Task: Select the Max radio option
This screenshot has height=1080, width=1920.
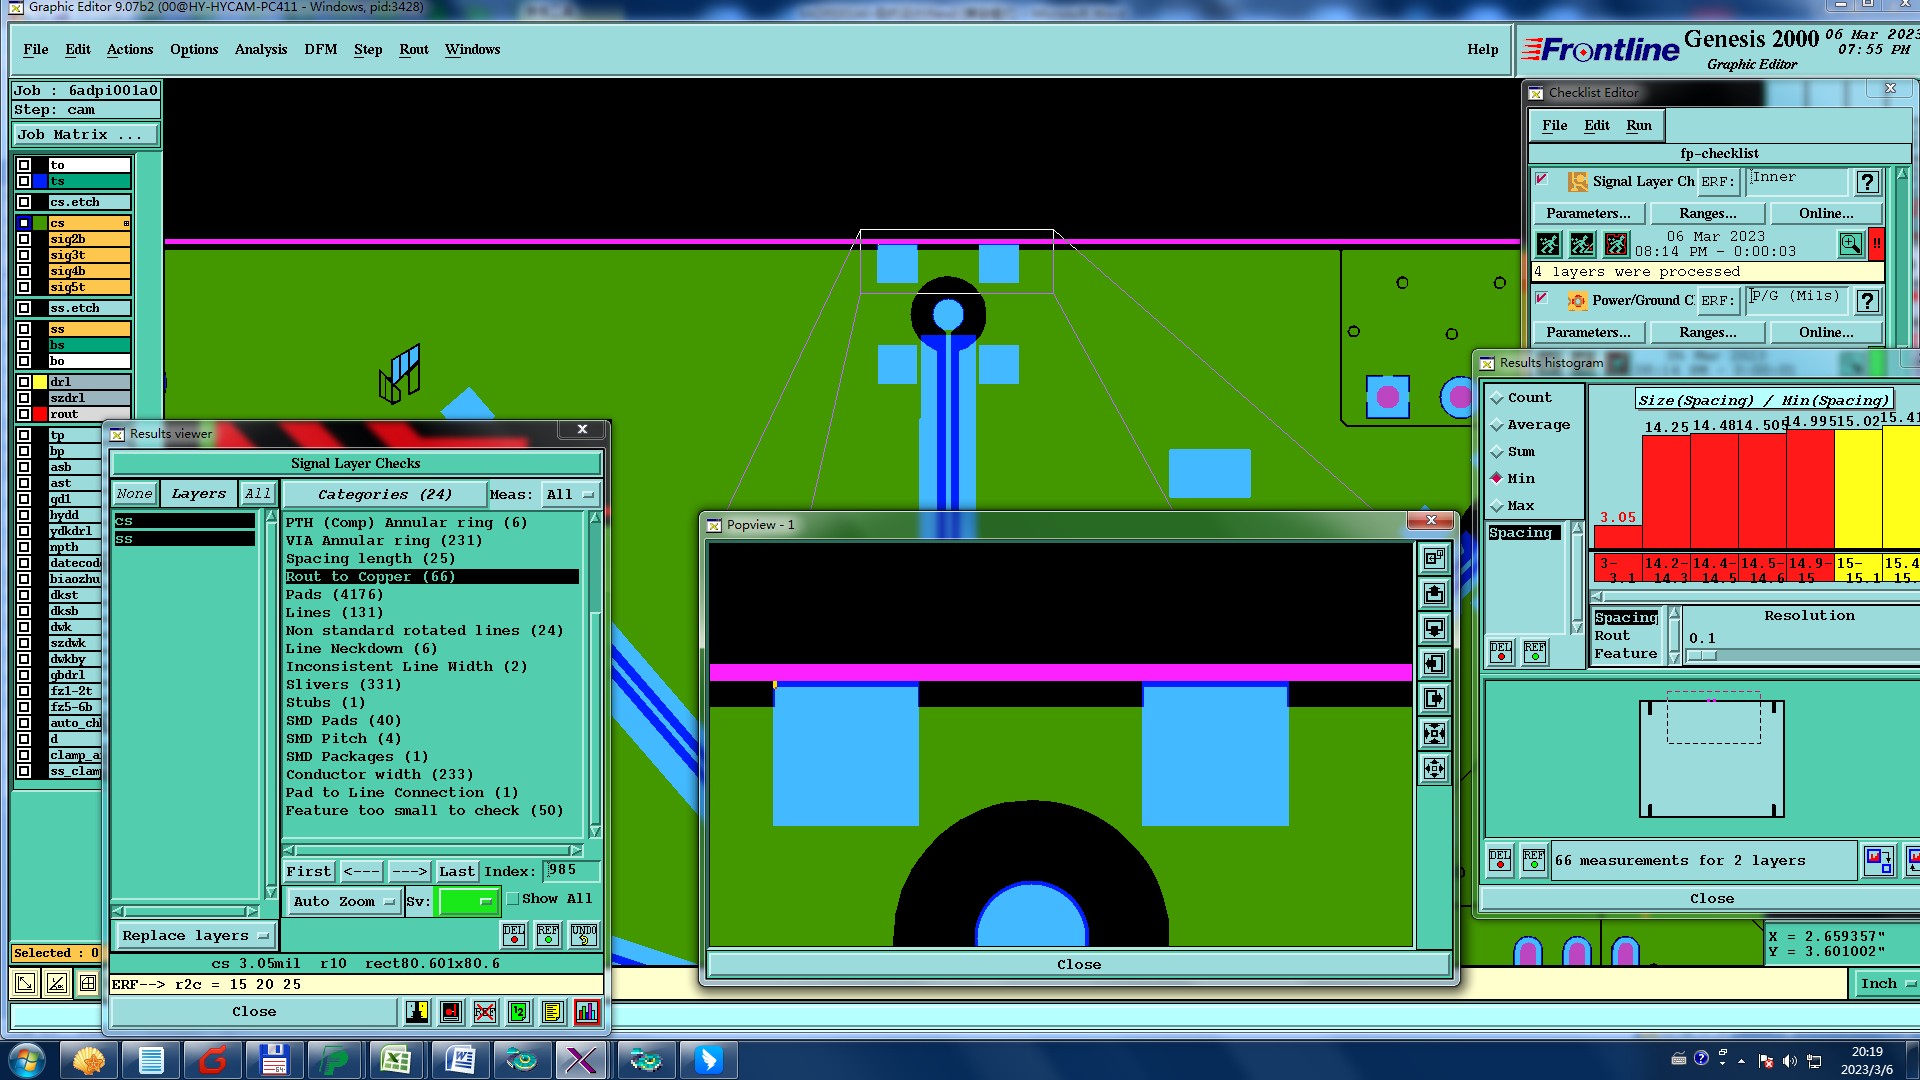Action: (1497, 506)
